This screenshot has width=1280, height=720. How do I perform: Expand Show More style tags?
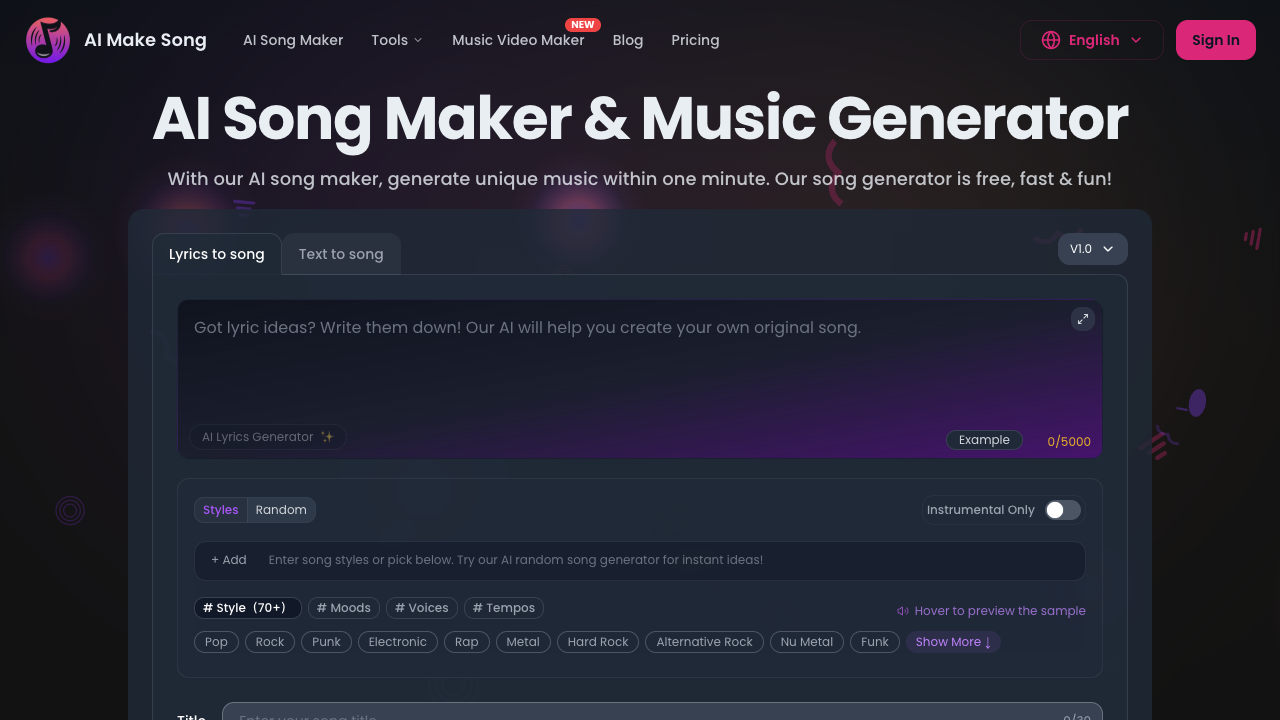coord(952,642)
